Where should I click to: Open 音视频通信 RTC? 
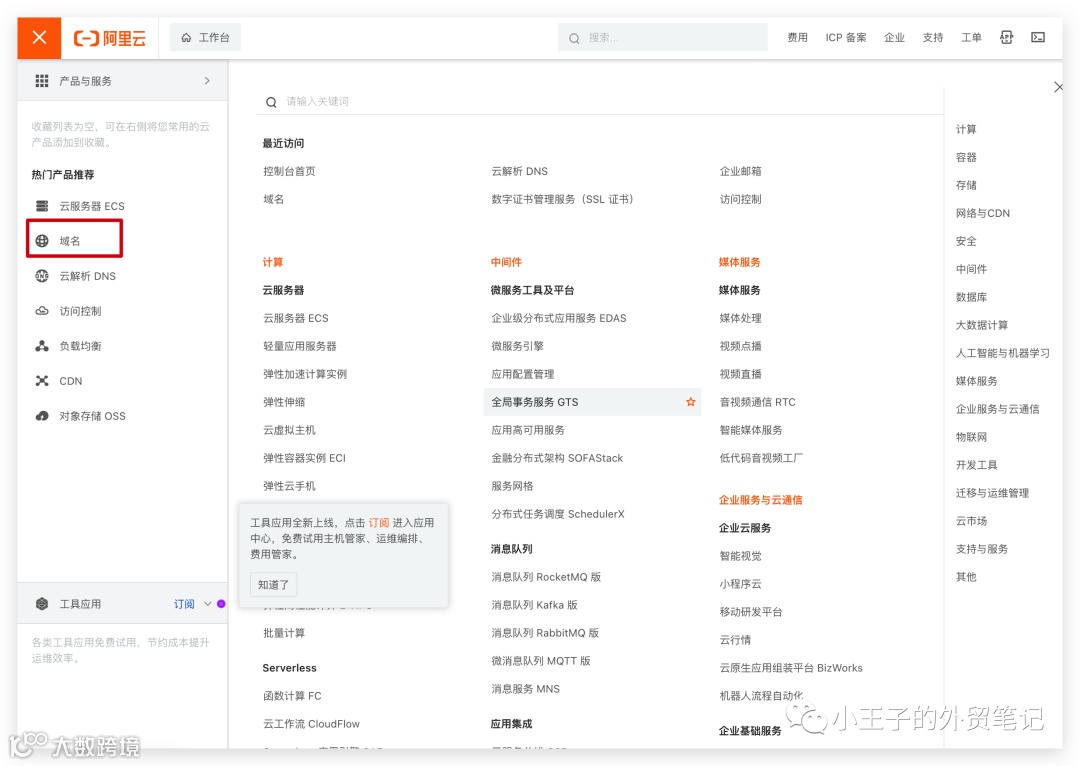click(758, 402)
